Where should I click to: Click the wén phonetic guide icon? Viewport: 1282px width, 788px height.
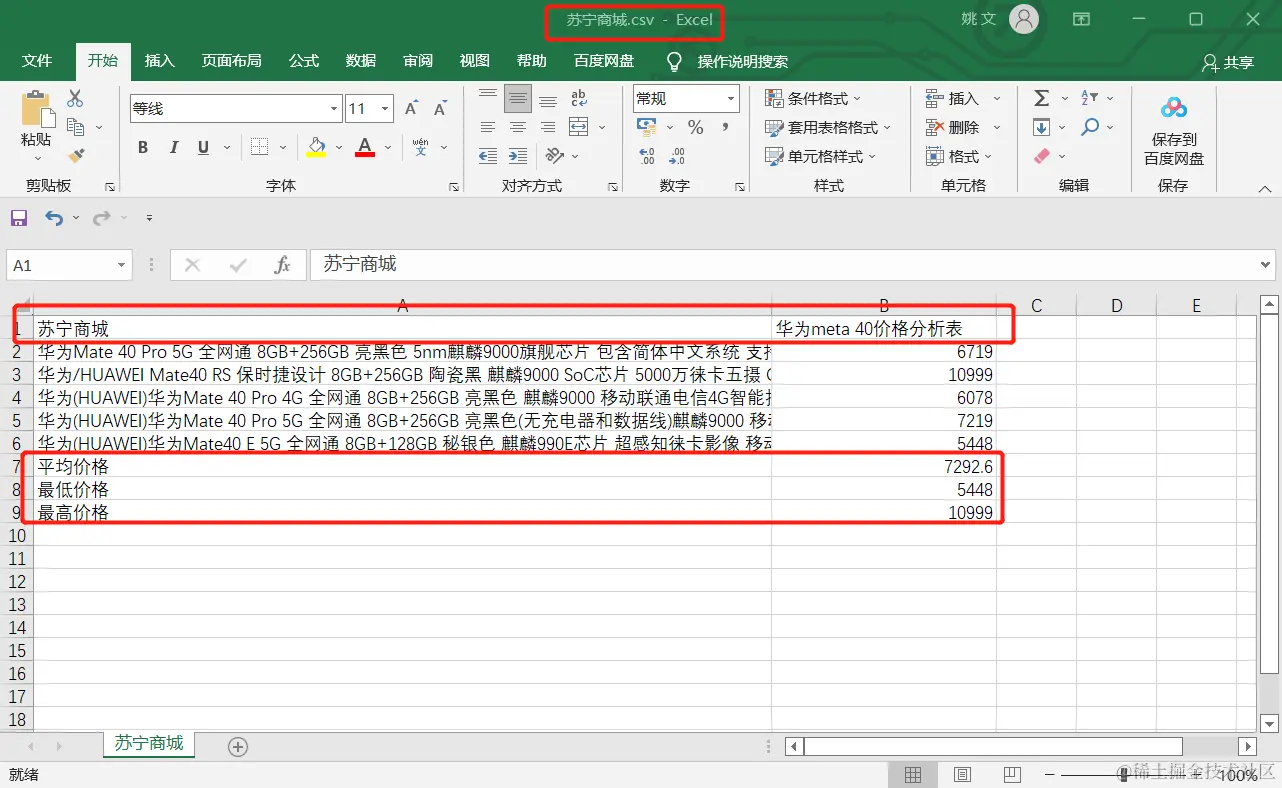point(420,147)
